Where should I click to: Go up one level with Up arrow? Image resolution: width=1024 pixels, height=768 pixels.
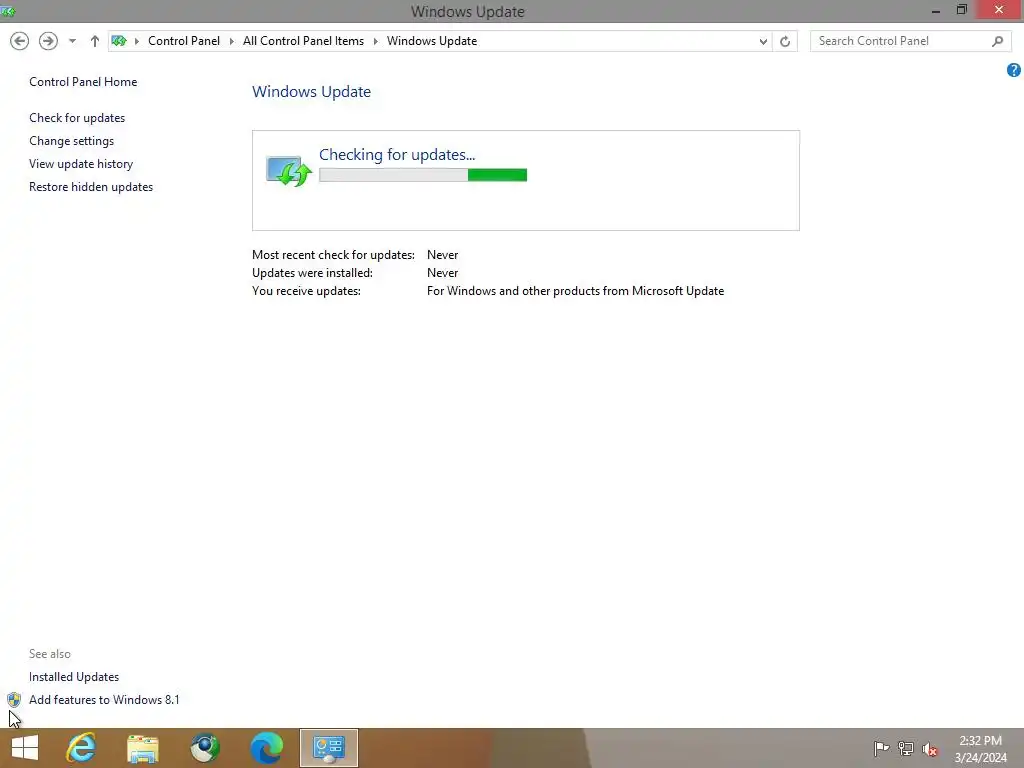pyautogui.click(x=95, y=41)
